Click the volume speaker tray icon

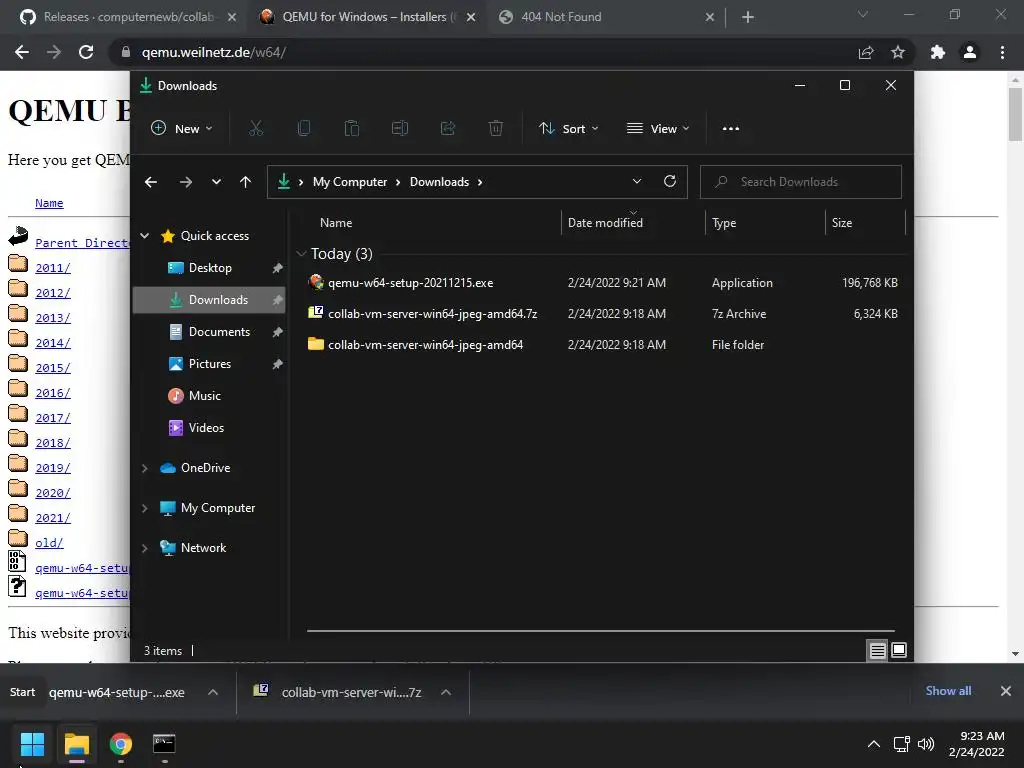click(x=926, y=744)
